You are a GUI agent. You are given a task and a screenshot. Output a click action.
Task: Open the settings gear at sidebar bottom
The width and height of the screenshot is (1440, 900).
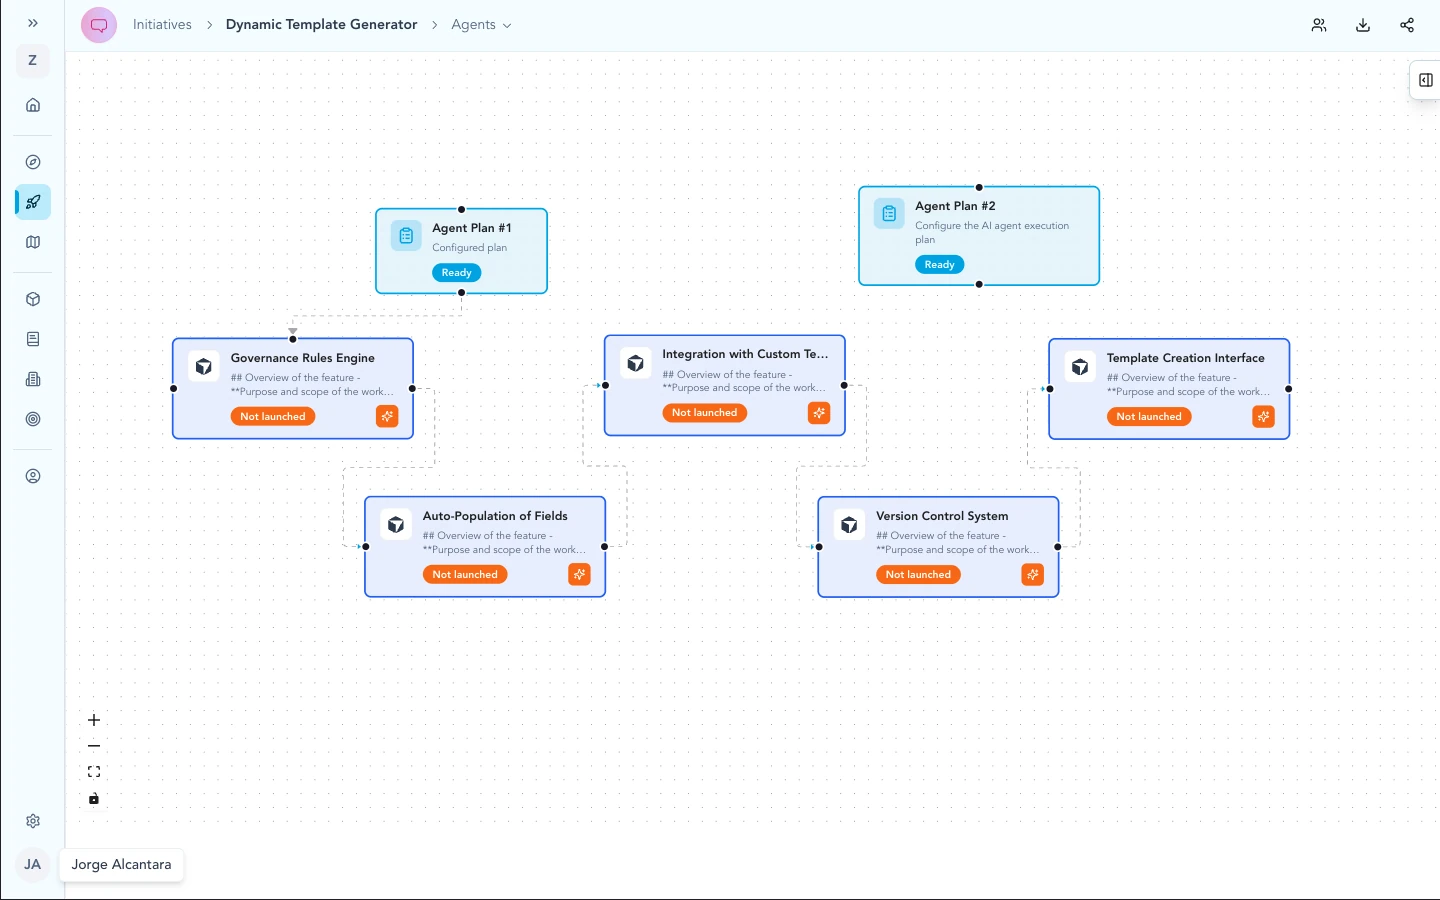[33, 821]
